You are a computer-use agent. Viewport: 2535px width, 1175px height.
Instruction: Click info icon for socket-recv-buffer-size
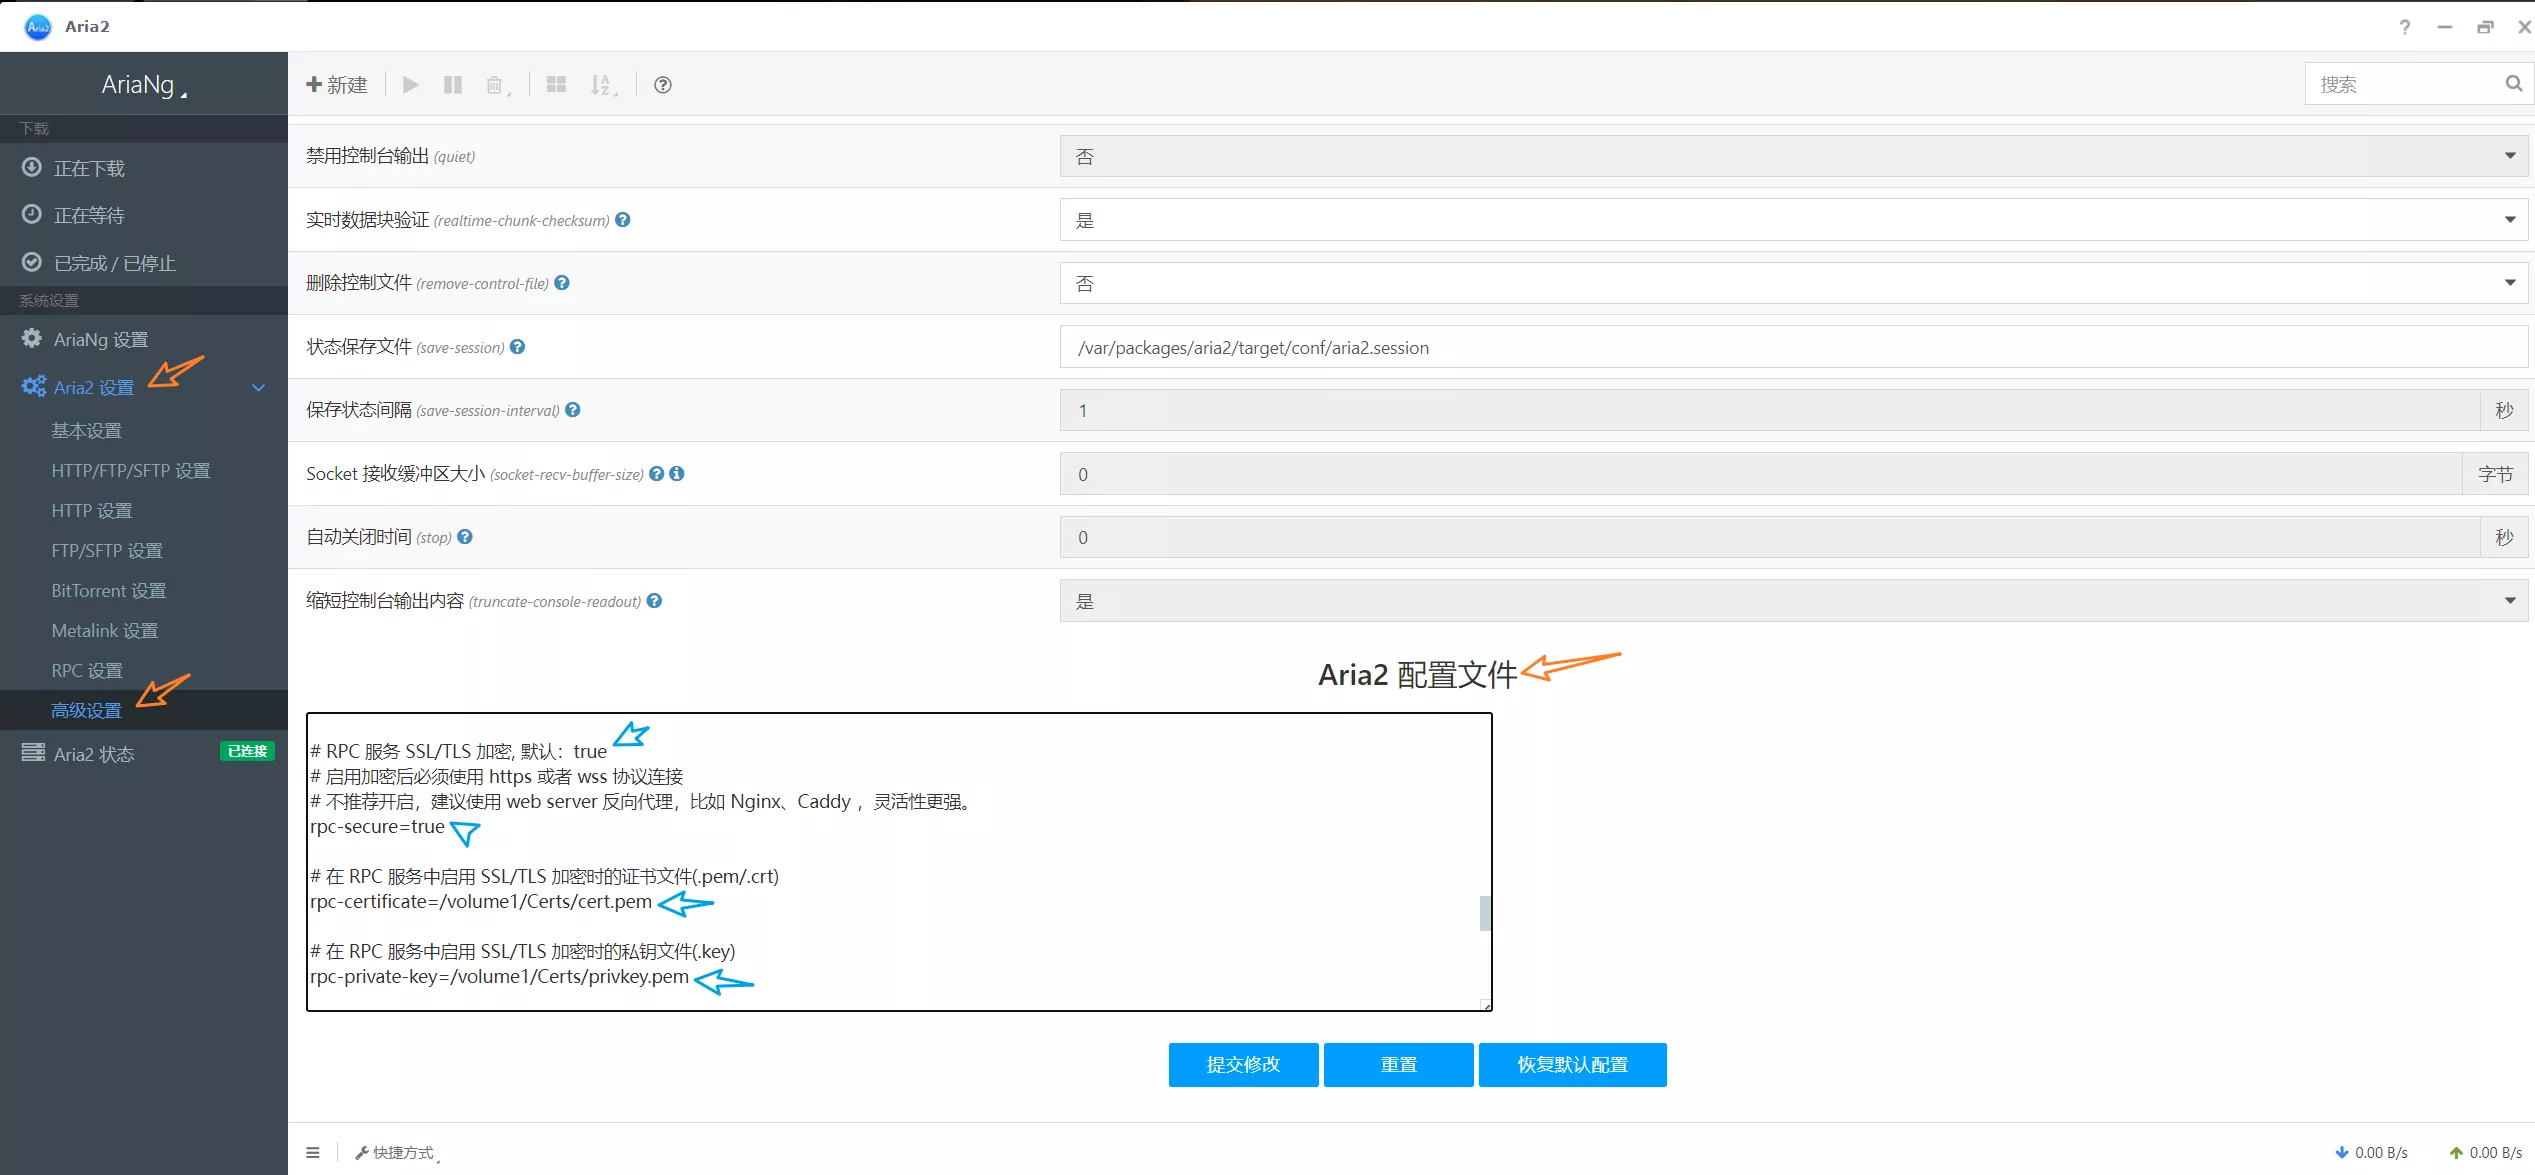677,474
